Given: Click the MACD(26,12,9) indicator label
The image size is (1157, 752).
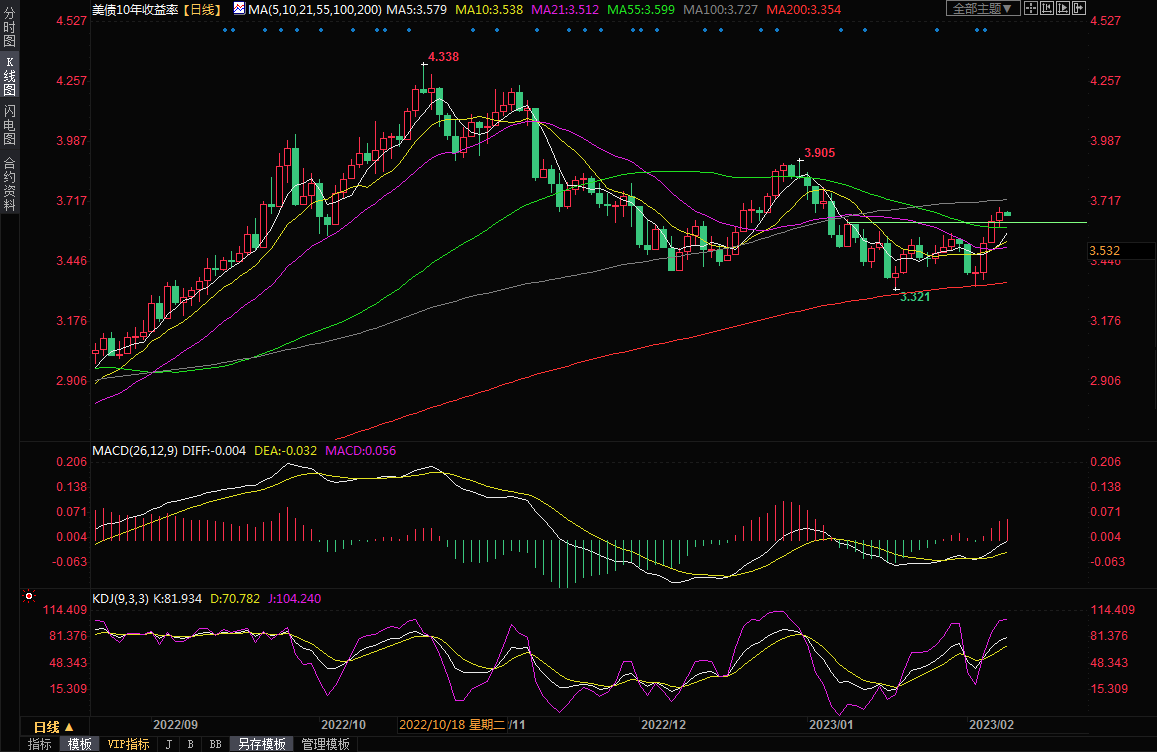Looking at the screenshot, I should pos(134,451).
